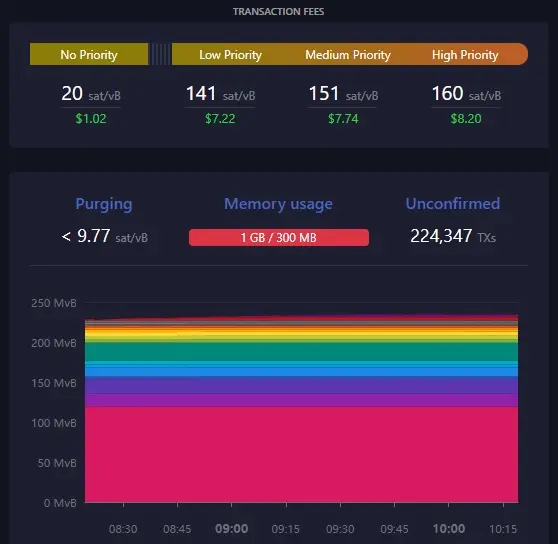The height and width of the screenshot is (544, 558).
Task: Select the 160 sat/vB fee value
Action: tap(466, 94)
